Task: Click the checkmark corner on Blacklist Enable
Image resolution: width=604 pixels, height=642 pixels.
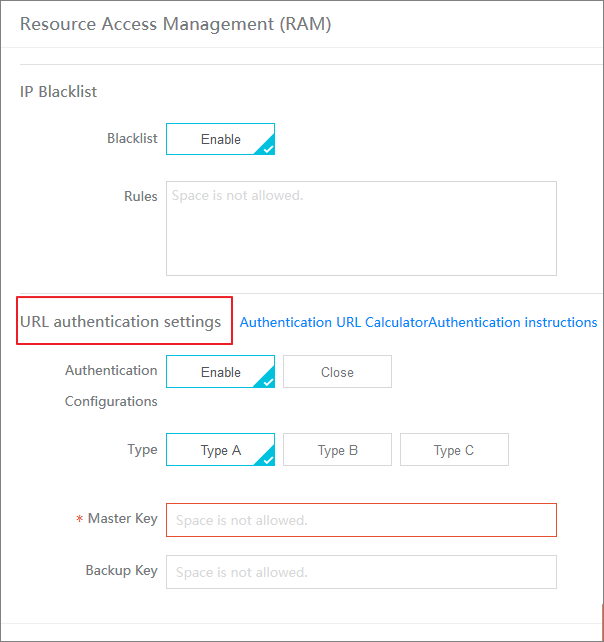Action: click(x=267, y=147)
